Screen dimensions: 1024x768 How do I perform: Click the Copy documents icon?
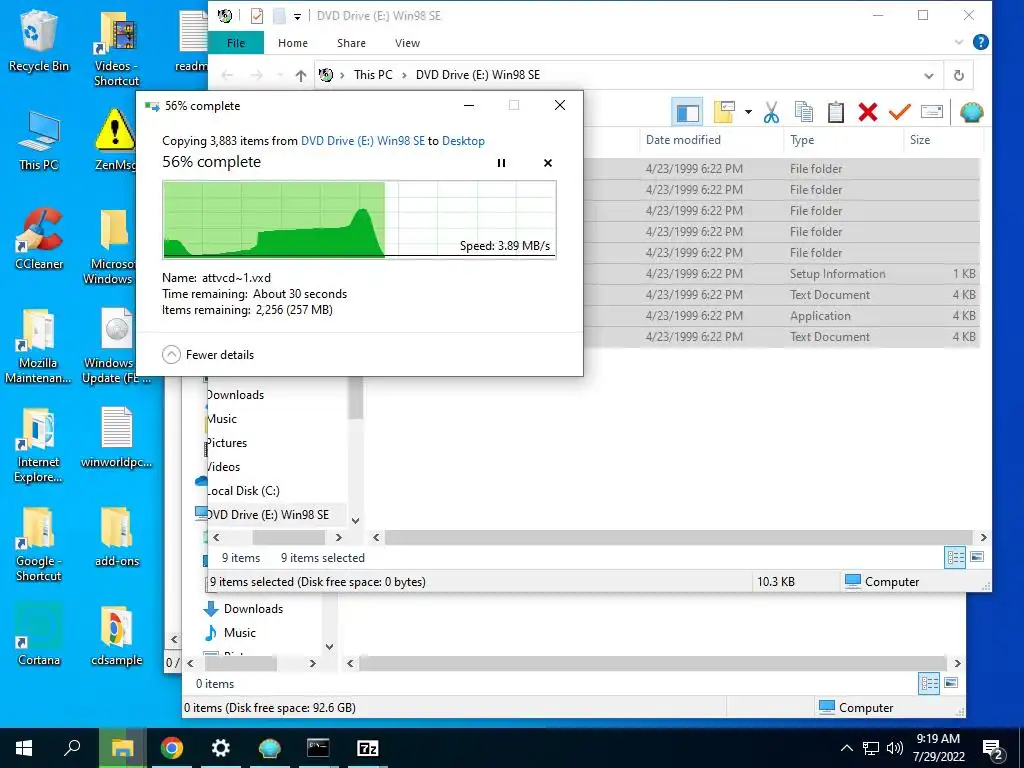coord(804,112)
